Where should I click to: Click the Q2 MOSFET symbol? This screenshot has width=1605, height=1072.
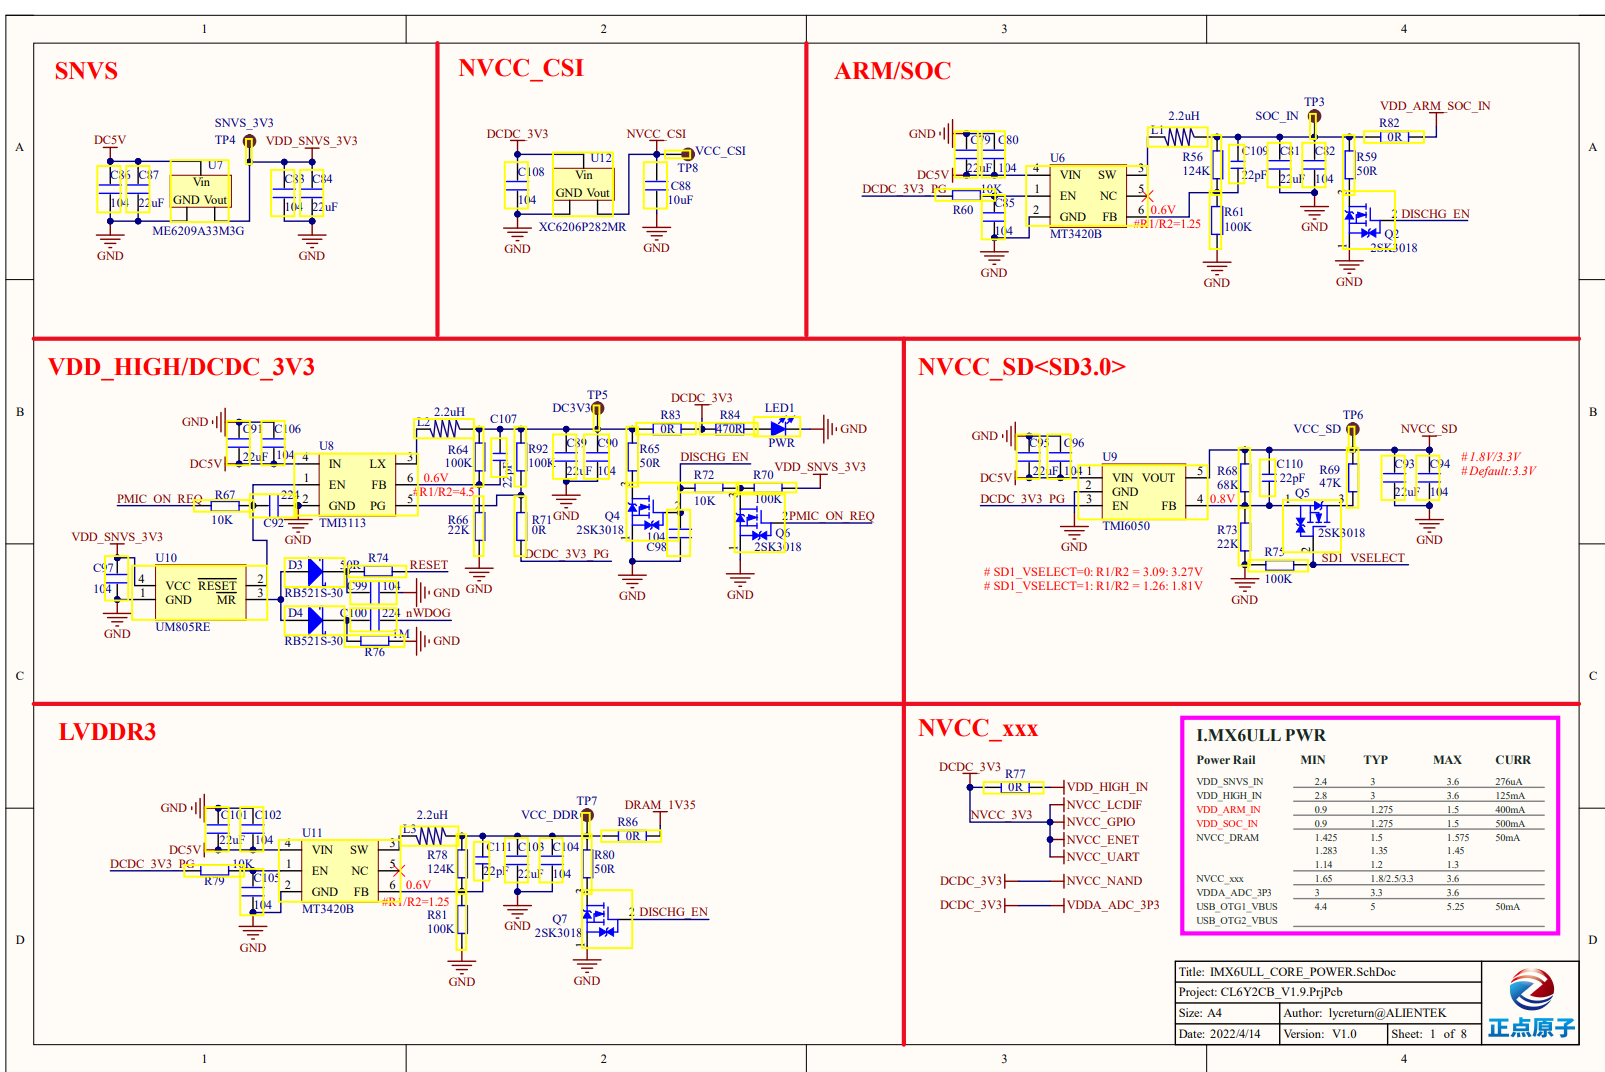[x=1368, y=222]
